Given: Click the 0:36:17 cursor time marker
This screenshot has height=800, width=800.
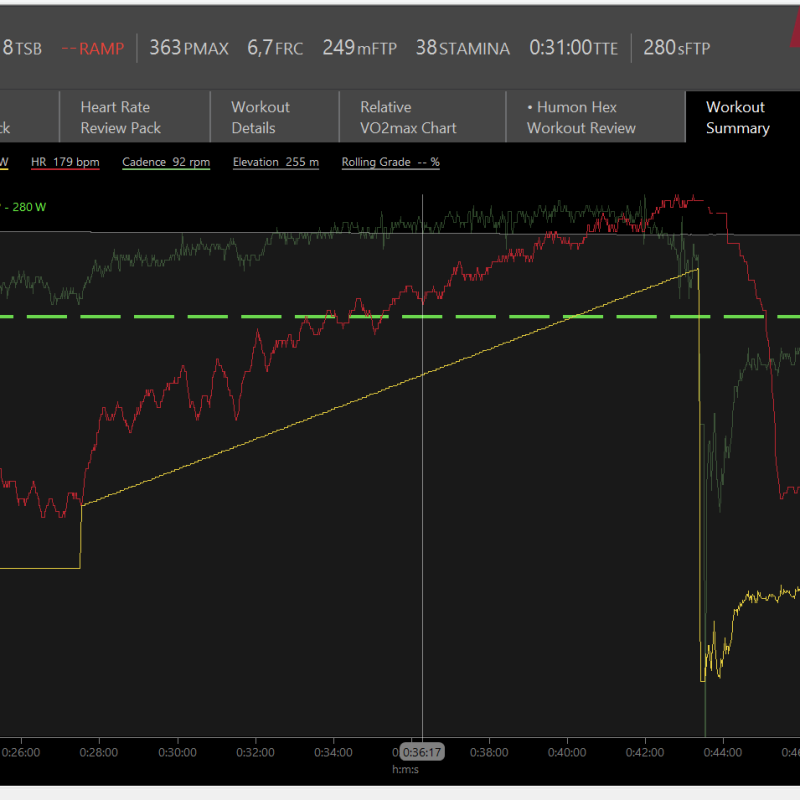Looking at the screenshot, I should pos(422,752).
